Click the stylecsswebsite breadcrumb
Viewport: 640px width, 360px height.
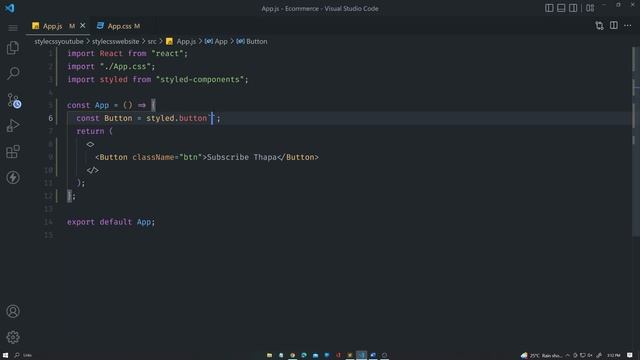pos(116,42)
